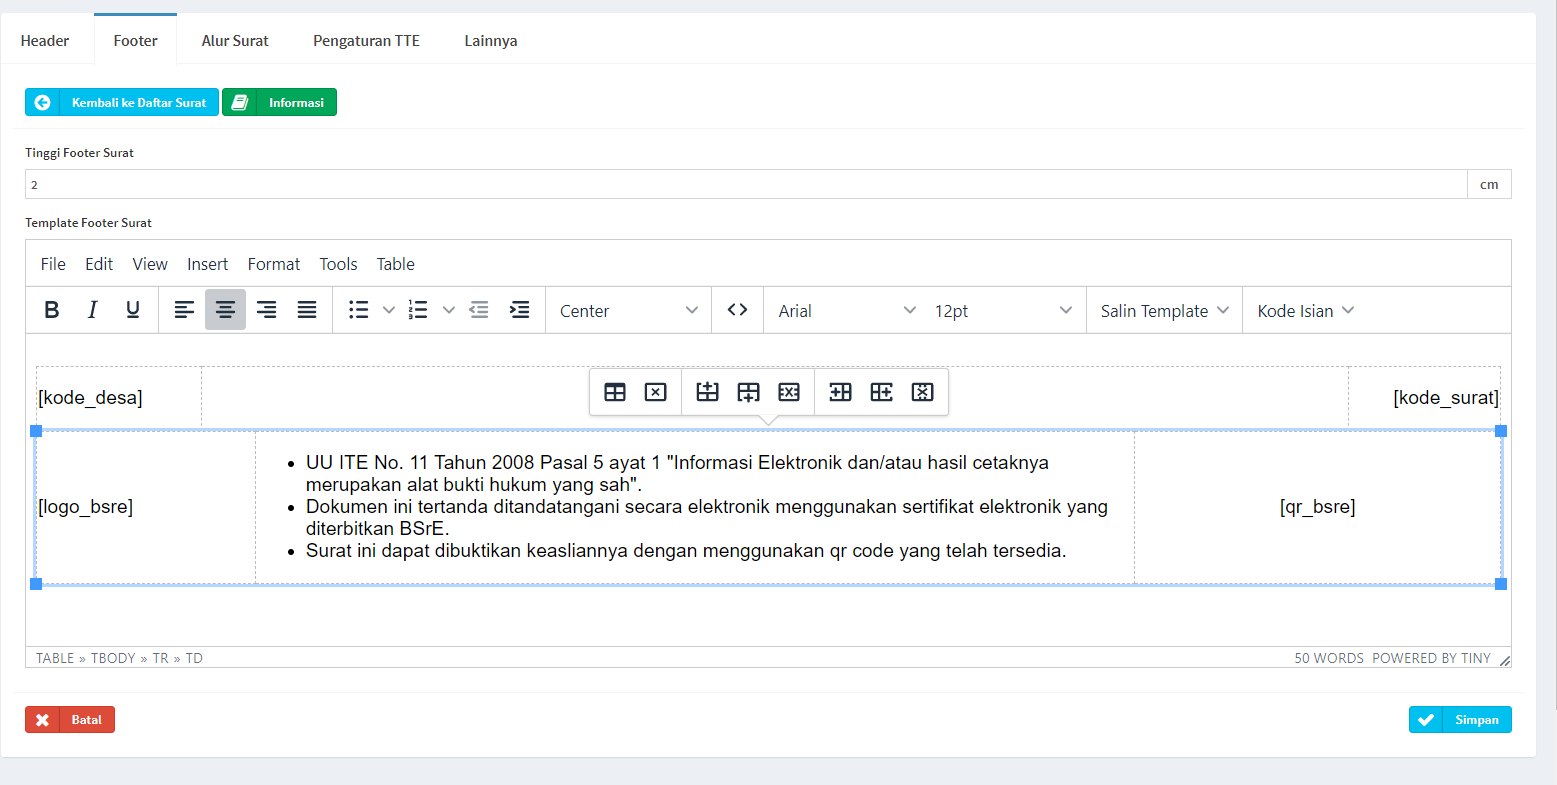The height and width of the screenshot is (785, 1557).
Task: Delete the current table column
Action: (922, 391)
